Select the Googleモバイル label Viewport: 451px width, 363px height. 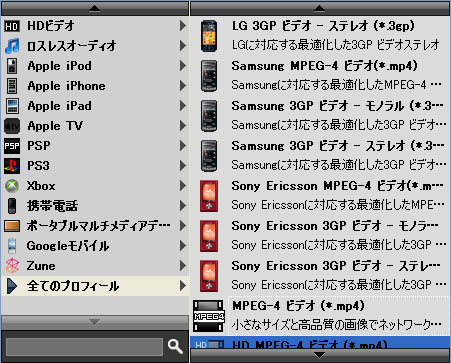click(x=68, y=246)
